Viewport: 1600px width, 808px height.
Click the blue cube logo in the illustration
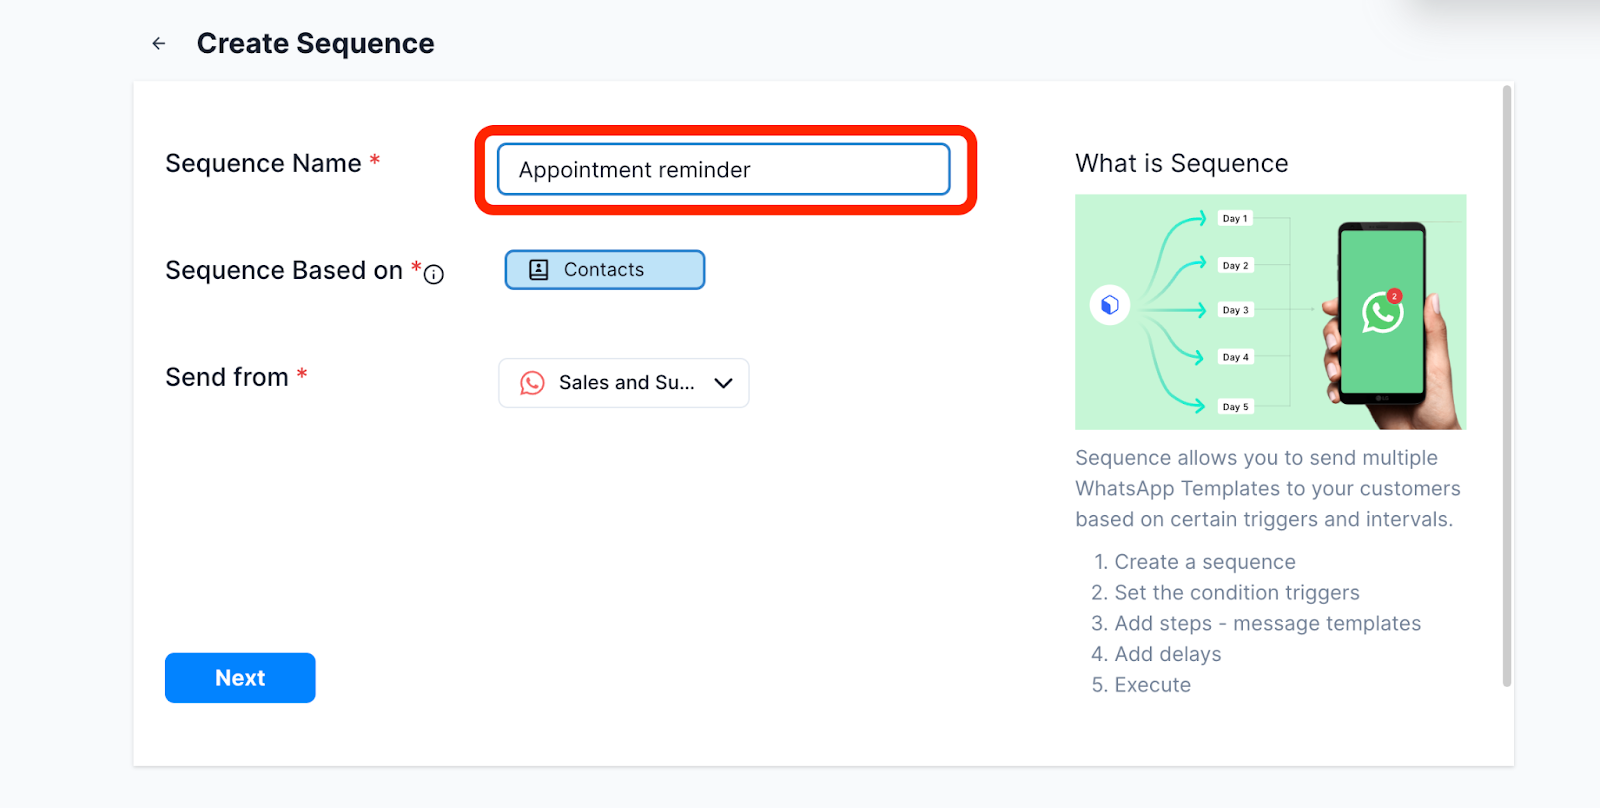(1110, 305)
